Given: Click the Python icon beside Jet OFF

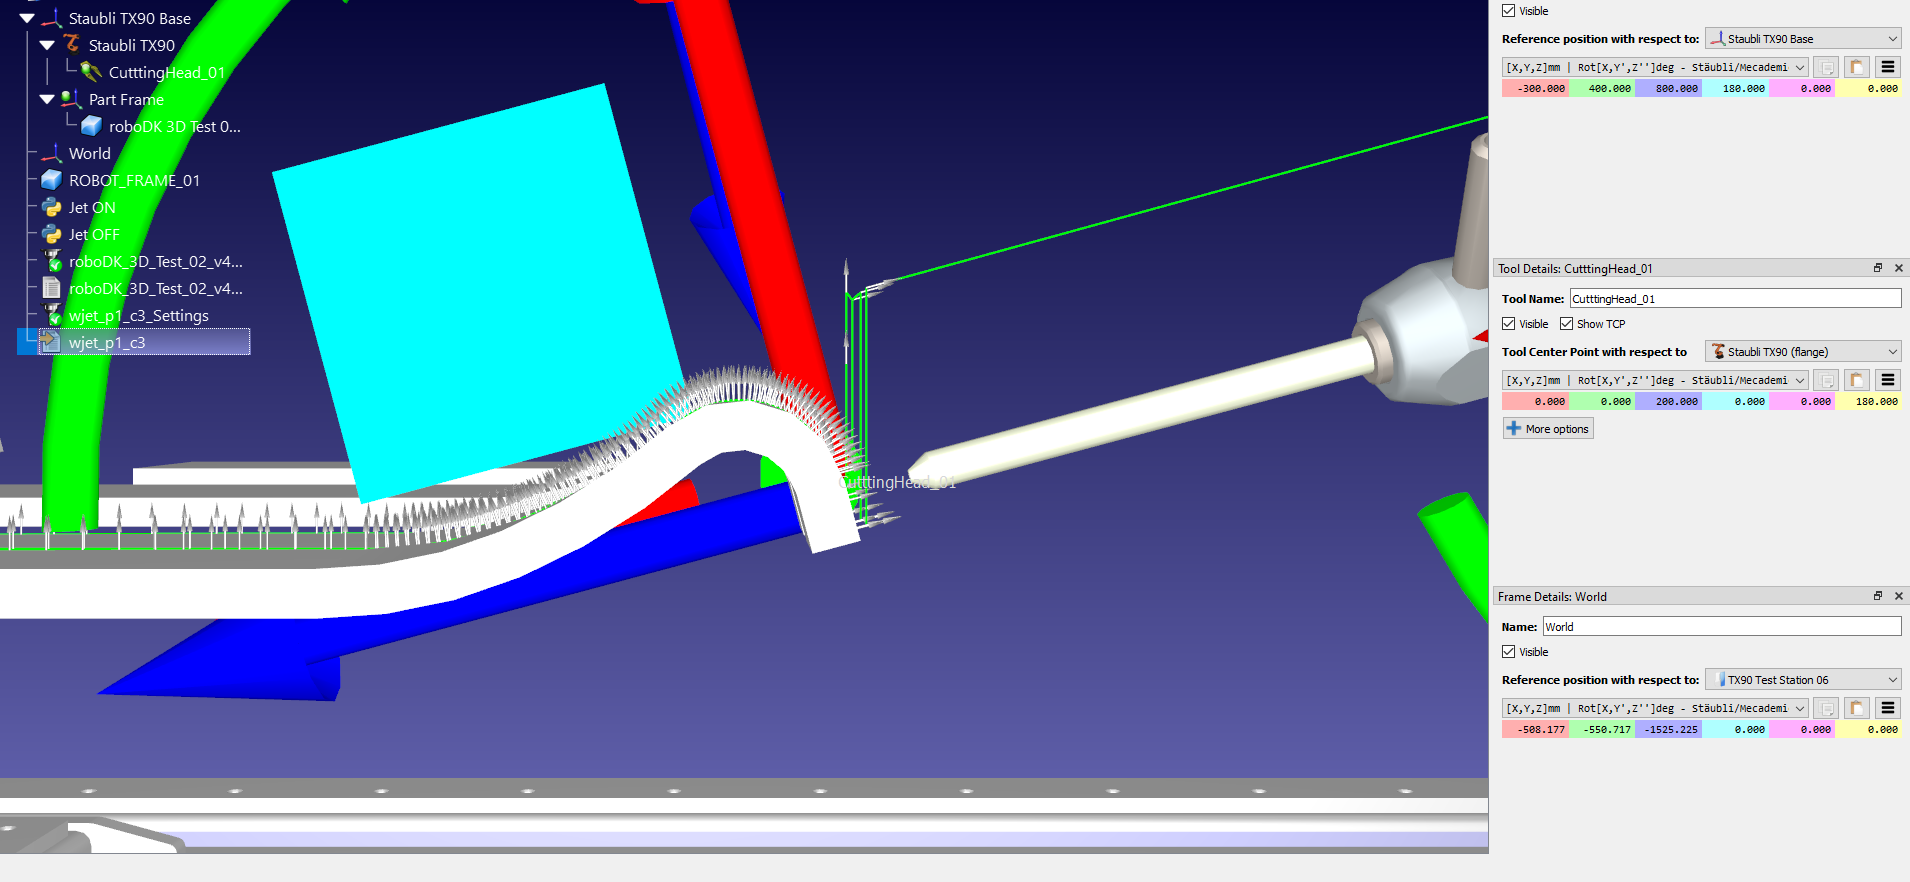Looking at the screenshot, I should click(x=52, y=235).
